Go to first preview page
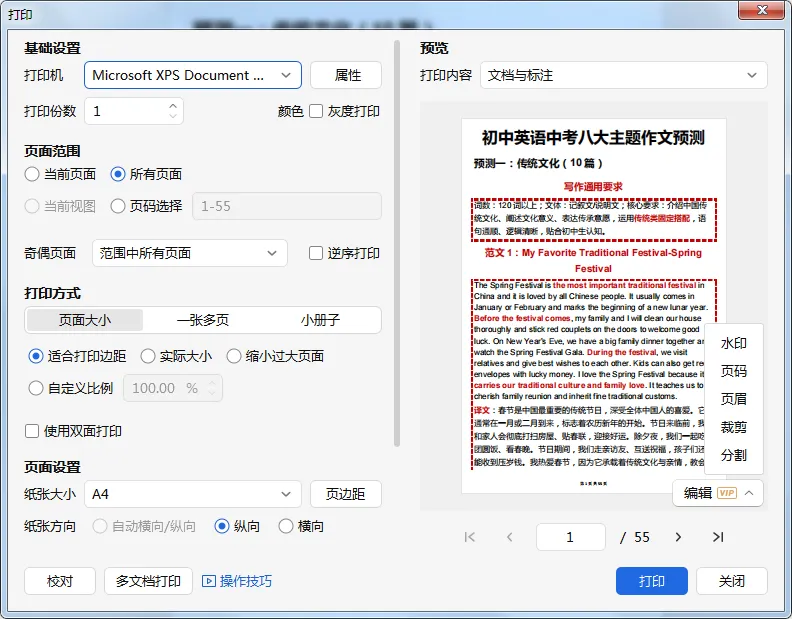The width and height of the screenshot is (792, 619). pyautogui.click(x=470, y=537)
